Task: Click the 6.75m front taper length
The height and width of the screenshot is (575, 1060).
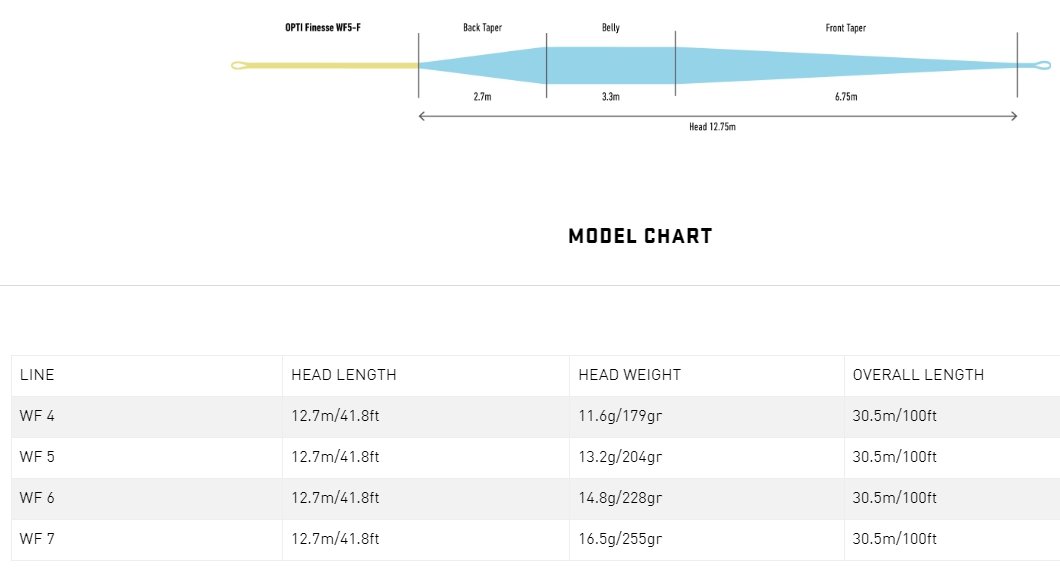Action: point(845,97)
